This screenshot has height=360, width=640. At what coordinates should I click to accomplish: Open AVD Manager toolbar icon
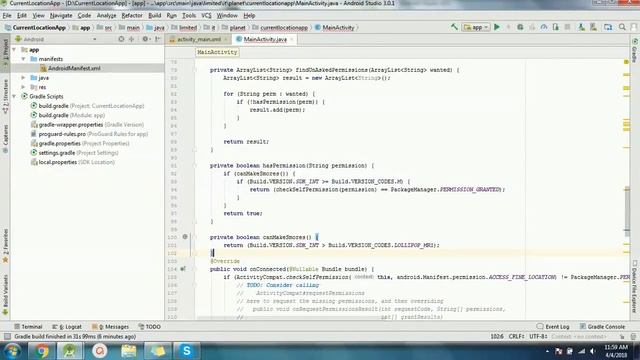point(581,27)
